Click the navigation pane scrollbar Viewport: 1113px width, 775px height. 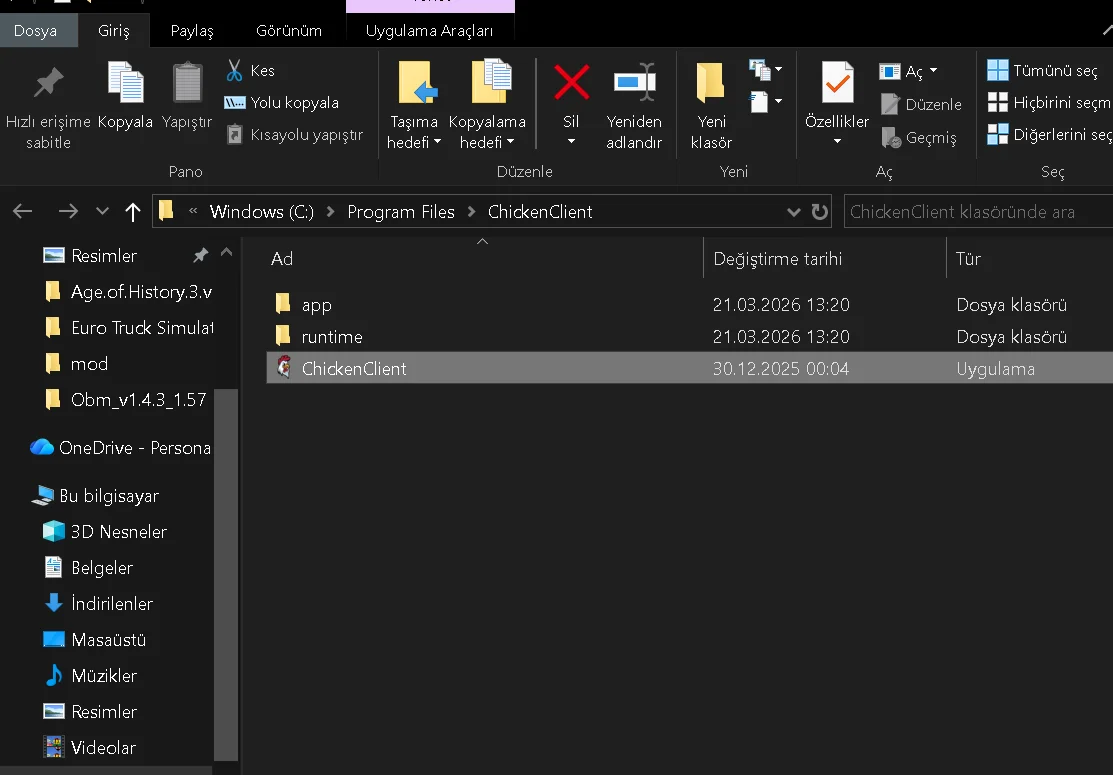point(226,575)
